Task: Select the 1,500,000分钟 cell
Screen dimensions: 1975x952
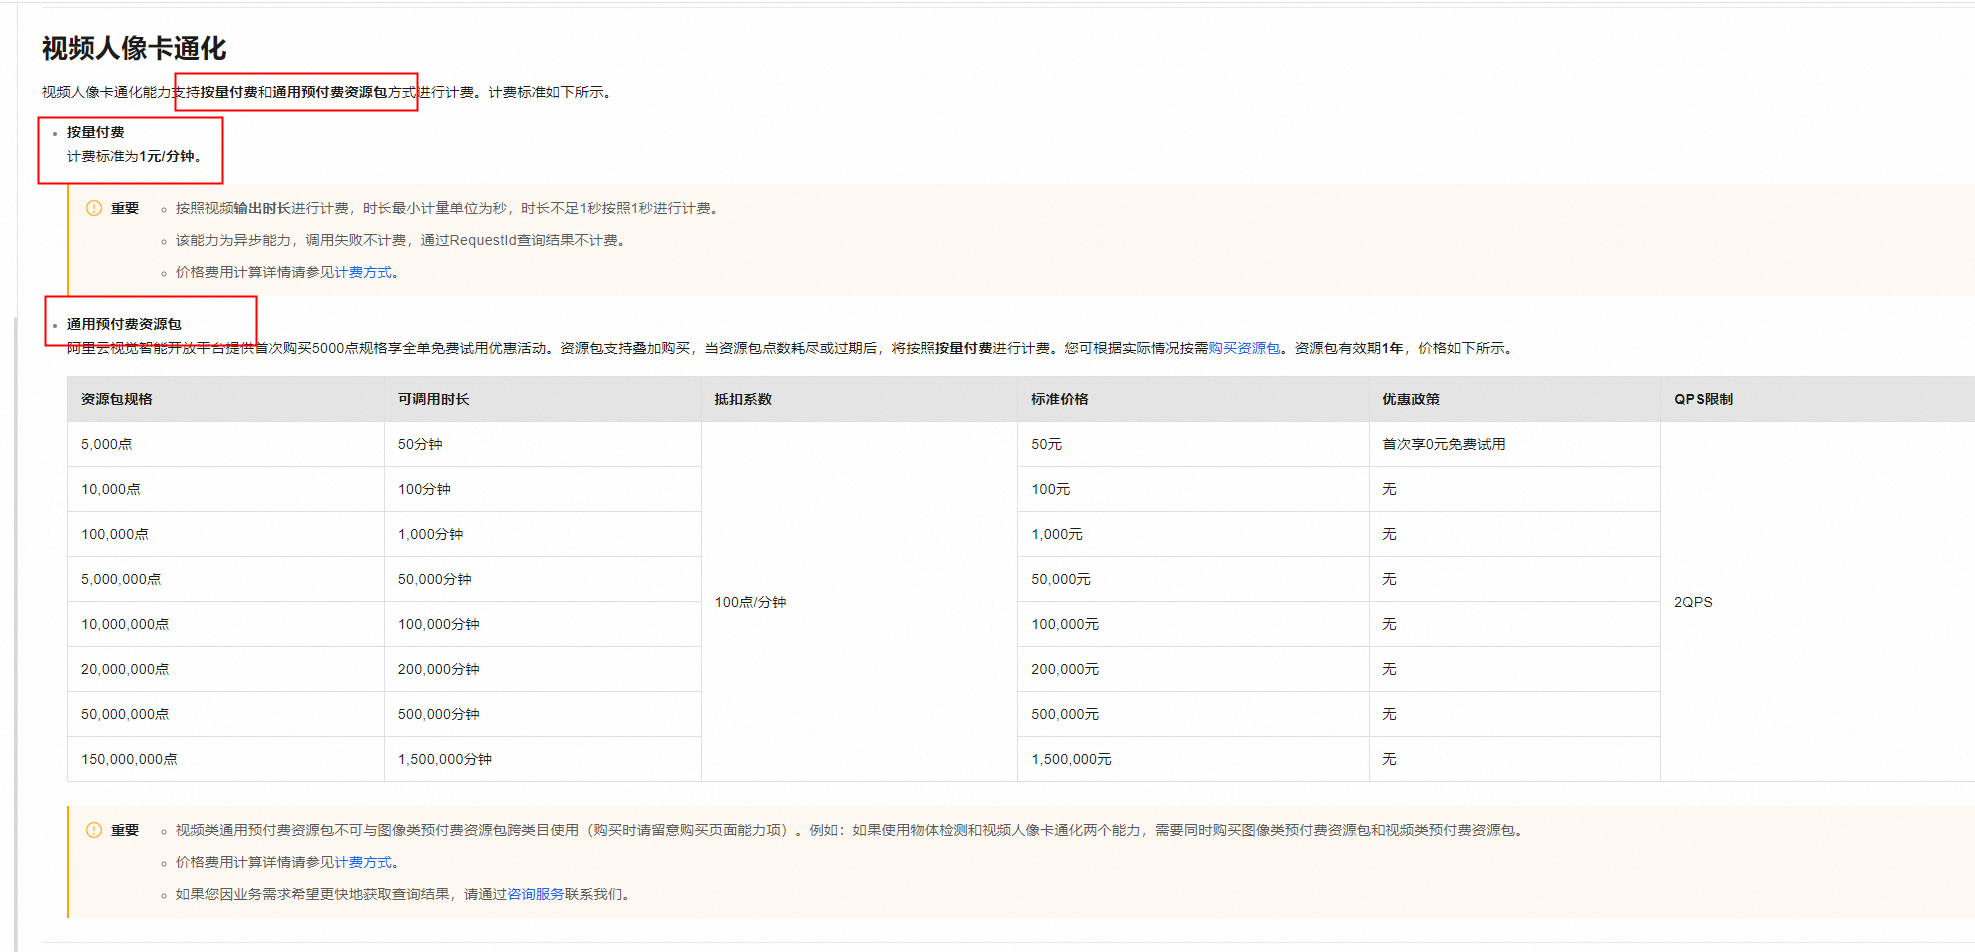Action: tap(543, 759)
